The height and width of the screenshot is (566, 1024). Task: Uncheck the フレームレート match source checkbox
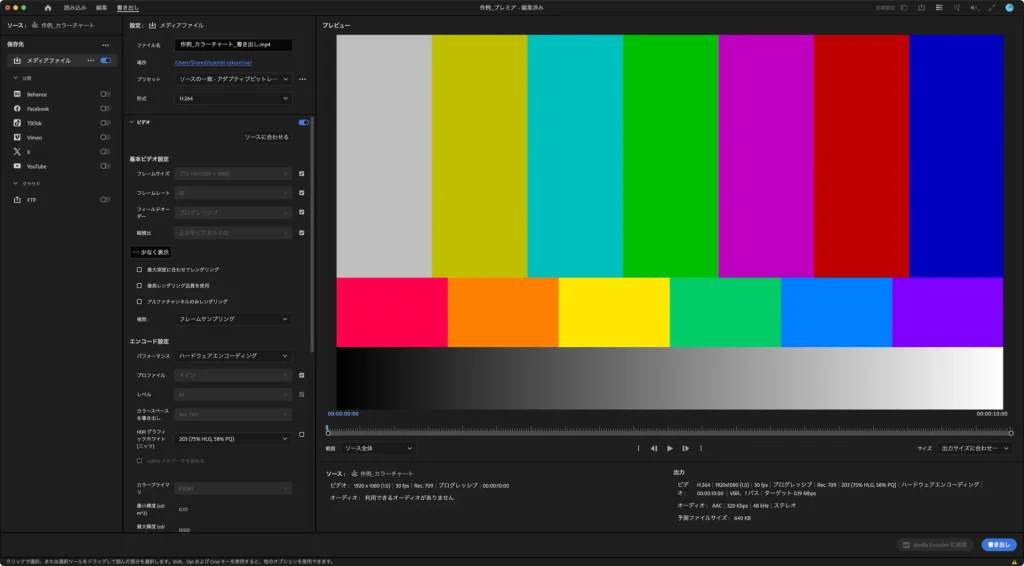[x=302, y=193]
